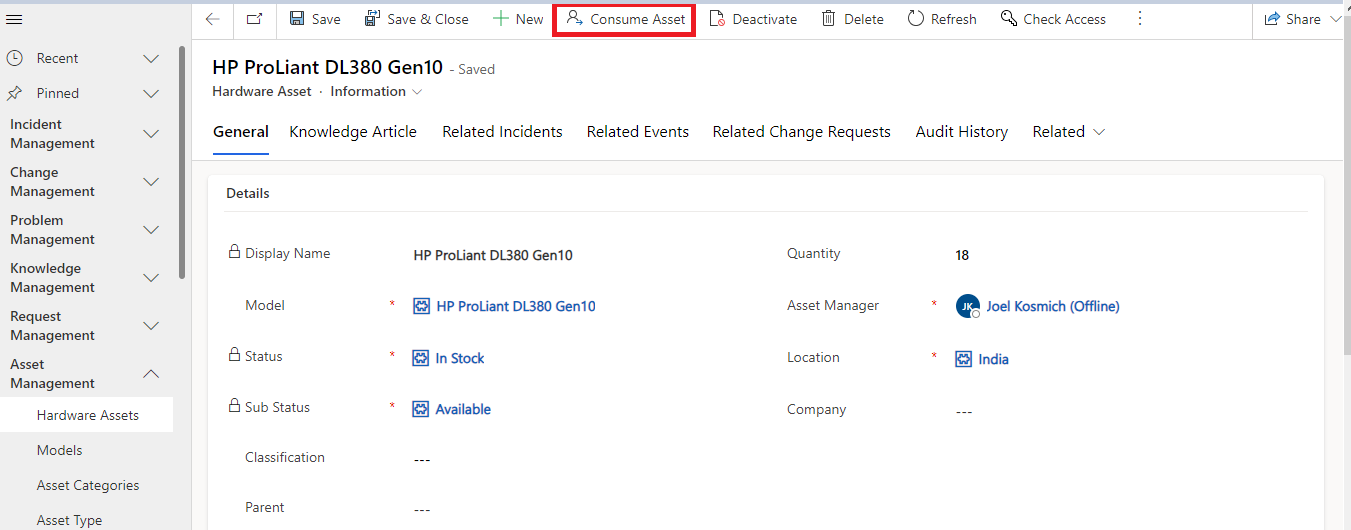This screenshot has height=530, width=1351.
Task: Switch to Related Change Requests tab
Action: coord(801,132)
